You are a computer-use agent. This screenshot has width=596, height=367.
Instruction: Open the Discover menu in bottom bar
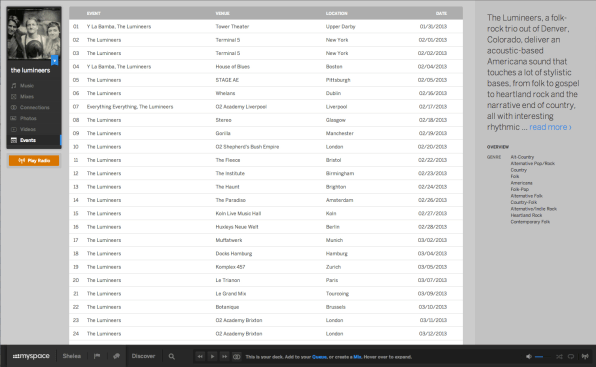point(143,356)
